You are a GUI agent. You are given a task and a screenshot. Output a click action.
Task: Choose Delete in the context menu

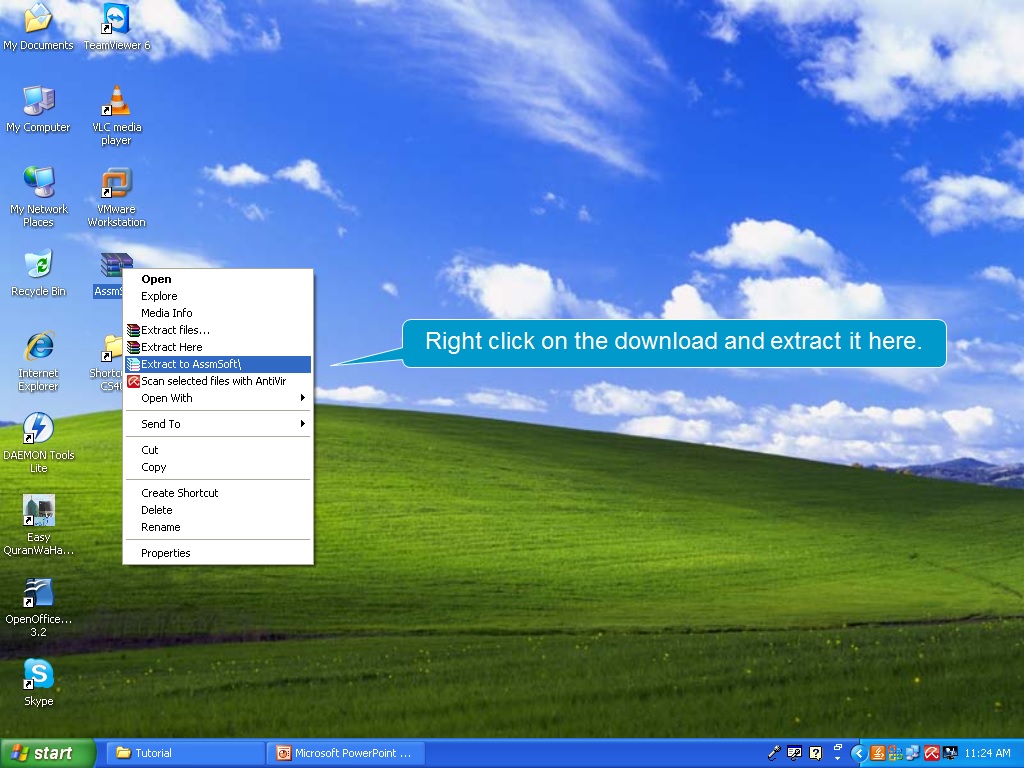218,510
